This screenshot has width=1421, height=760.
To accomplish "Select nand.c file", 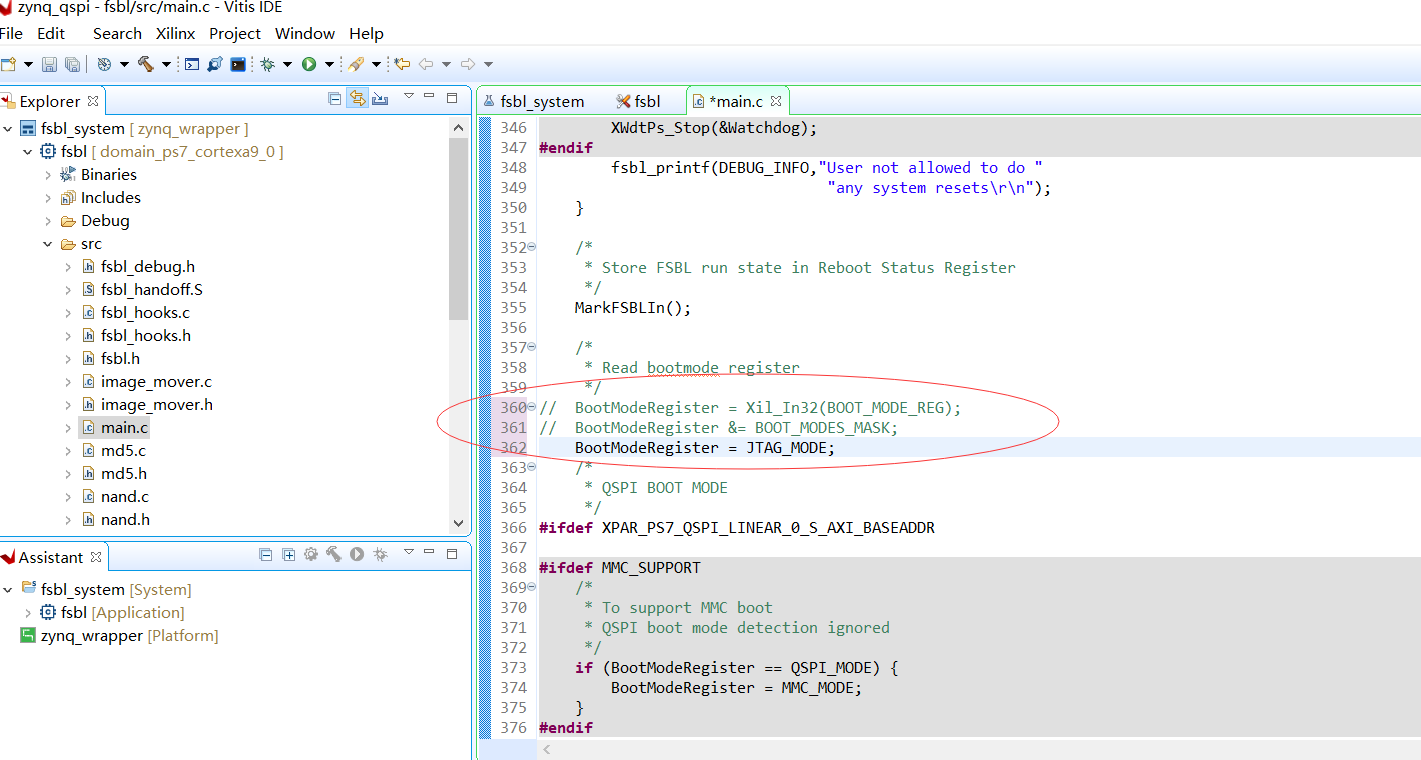I will point(125,497).
